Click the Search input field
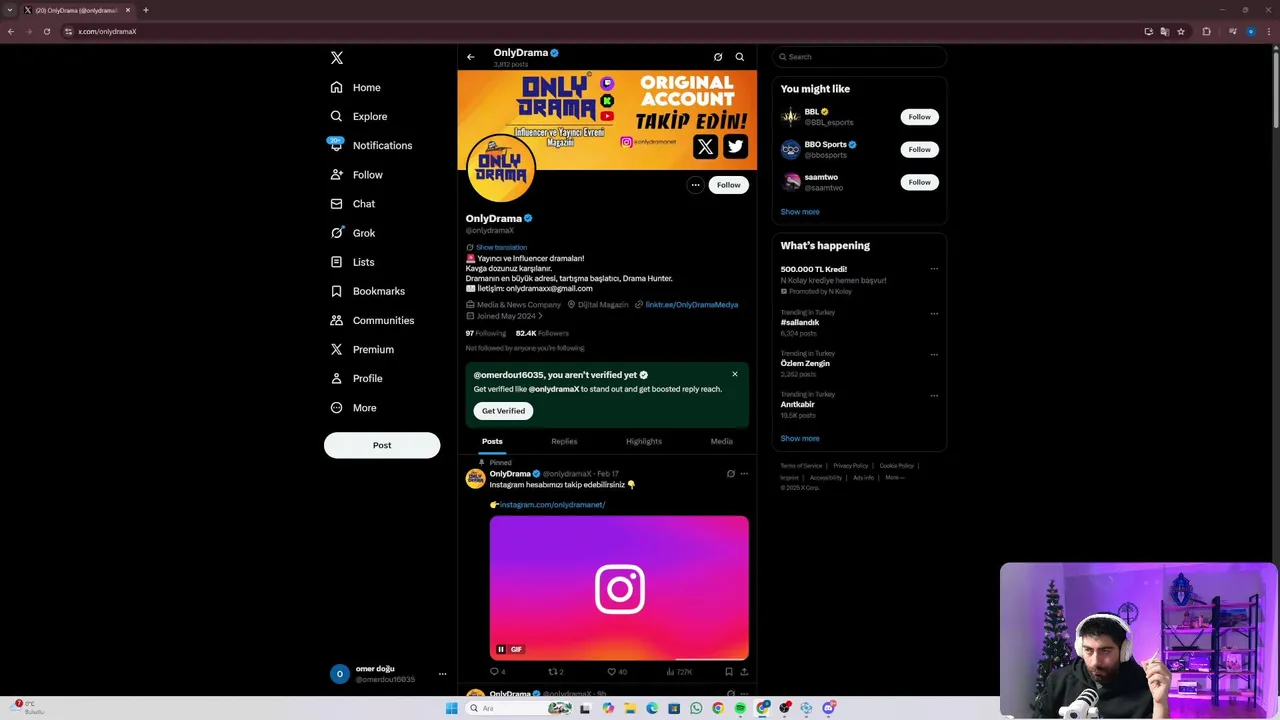The image size is (1280, 720). point(859,57)
